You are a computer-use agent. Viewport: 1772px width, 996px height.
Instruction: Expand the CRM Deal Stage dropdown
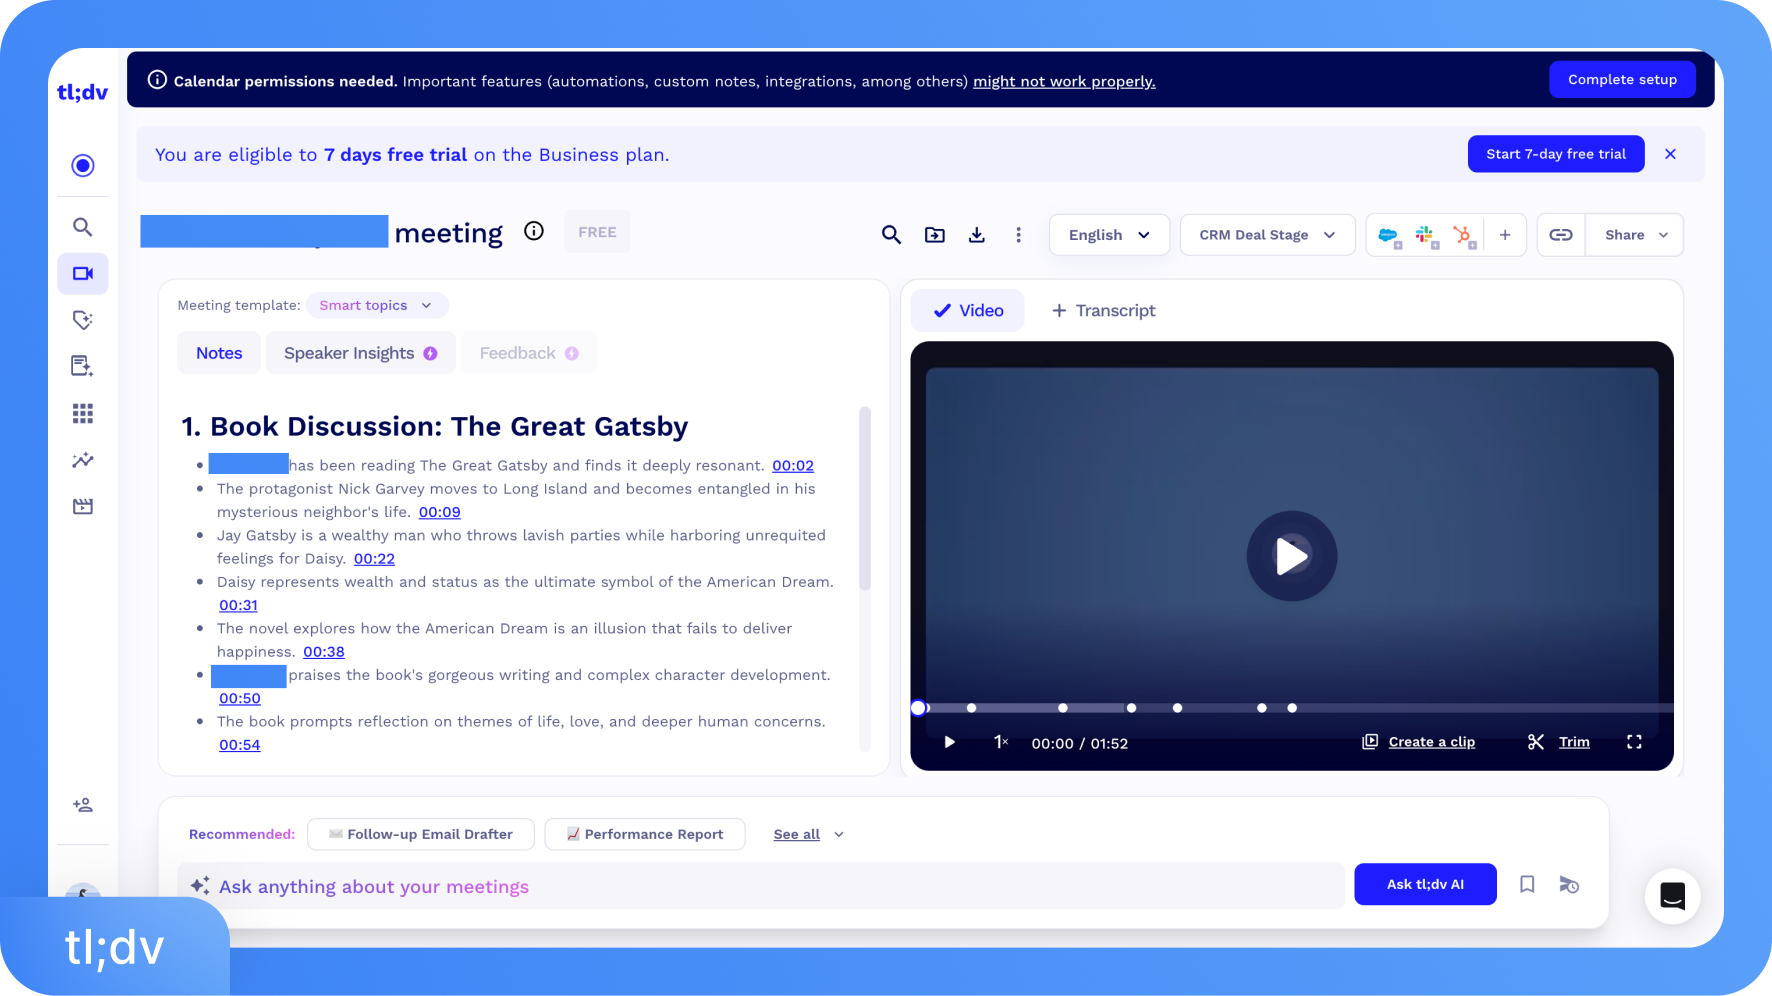pos(1267,234)
